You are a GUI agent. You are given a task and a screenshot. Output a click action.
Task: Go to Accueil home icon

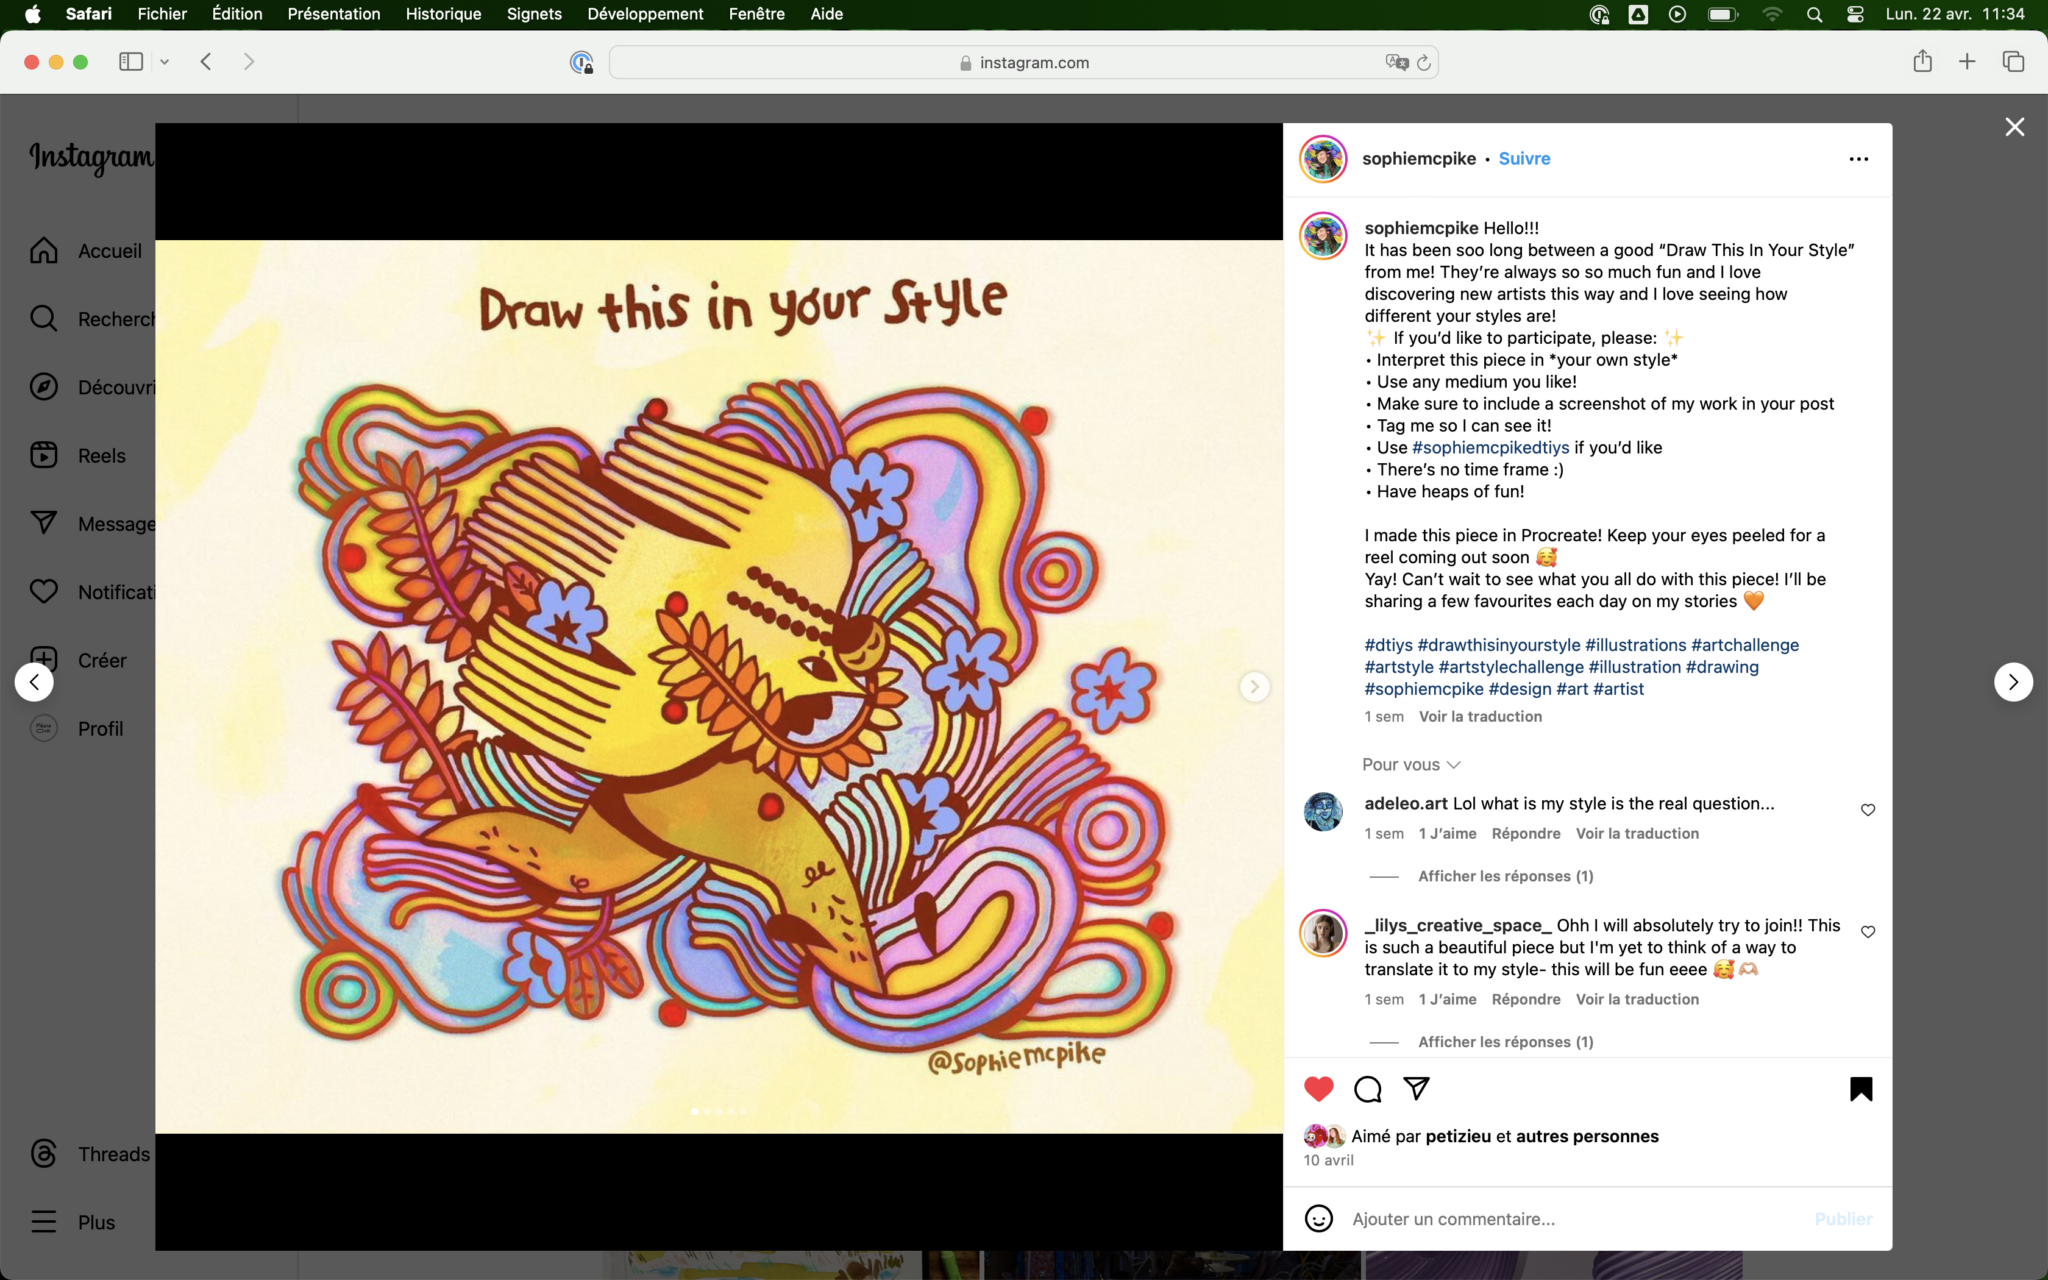[x=44, y=251]
